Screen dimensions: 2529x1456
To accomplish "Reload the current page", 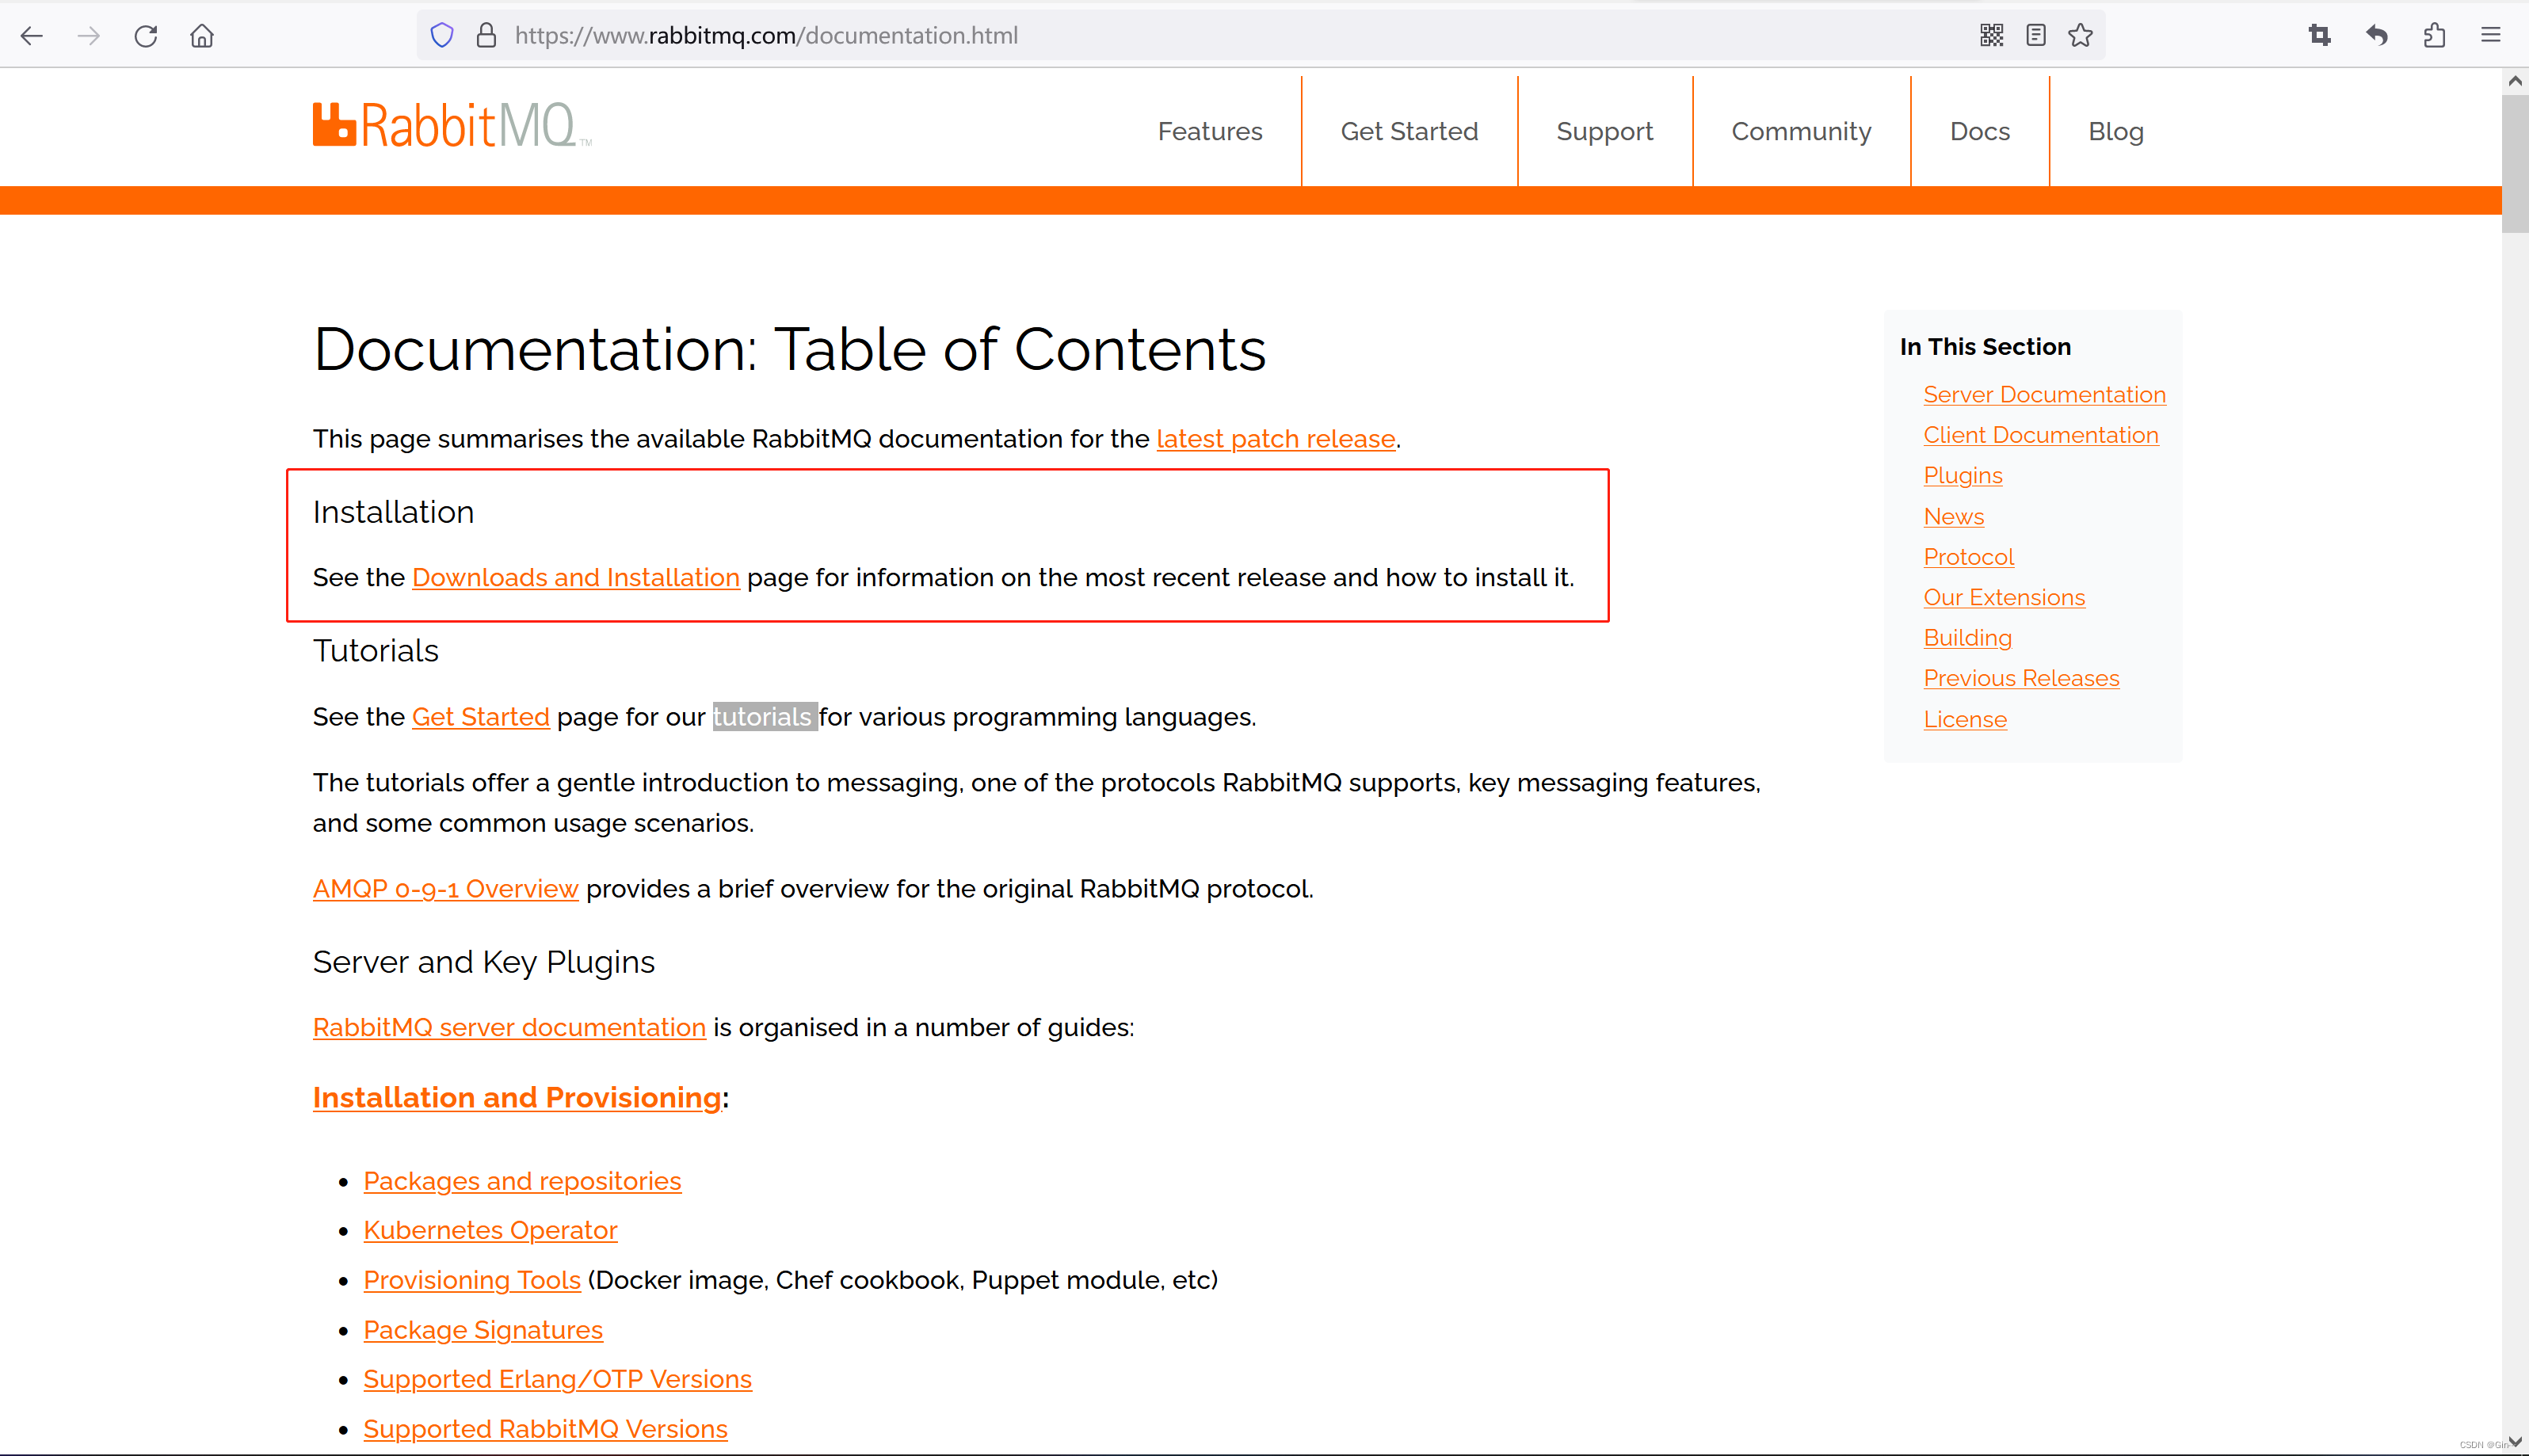I will coord(146,36).
